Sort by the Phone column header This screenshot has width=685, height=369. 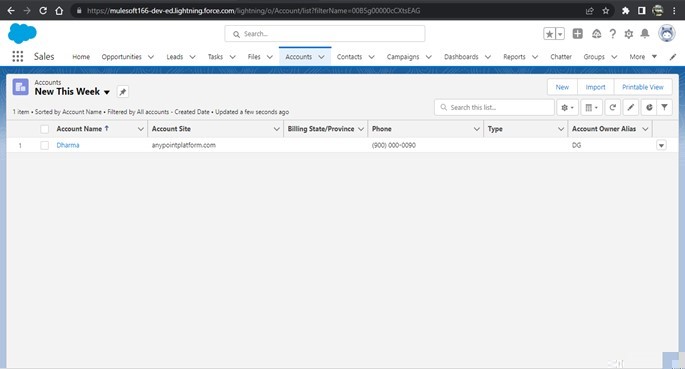[x=381, y=129]
